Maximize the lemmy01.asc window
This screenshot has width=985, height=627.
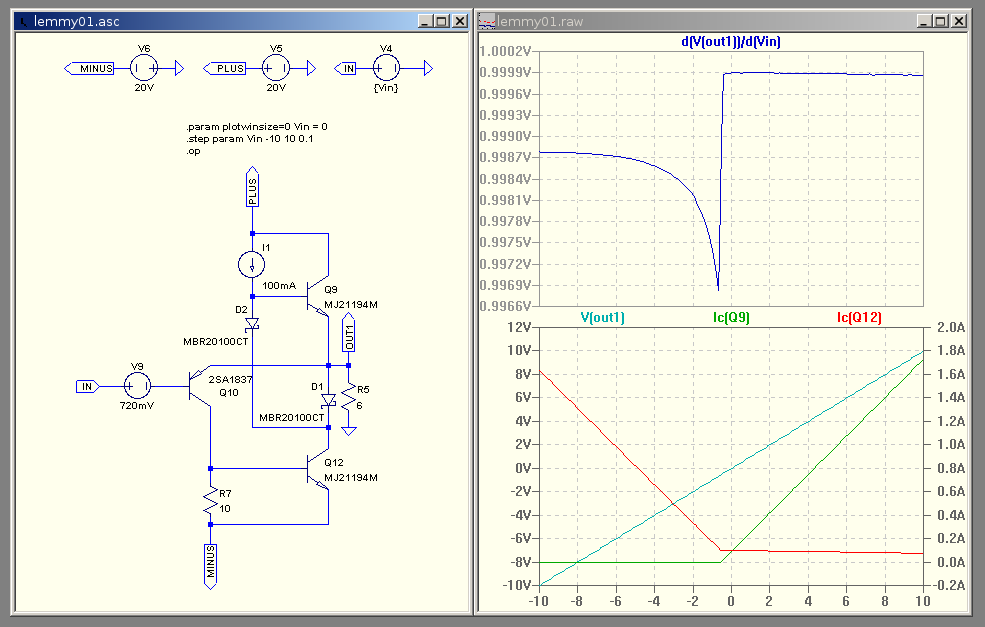pos(442,21)
